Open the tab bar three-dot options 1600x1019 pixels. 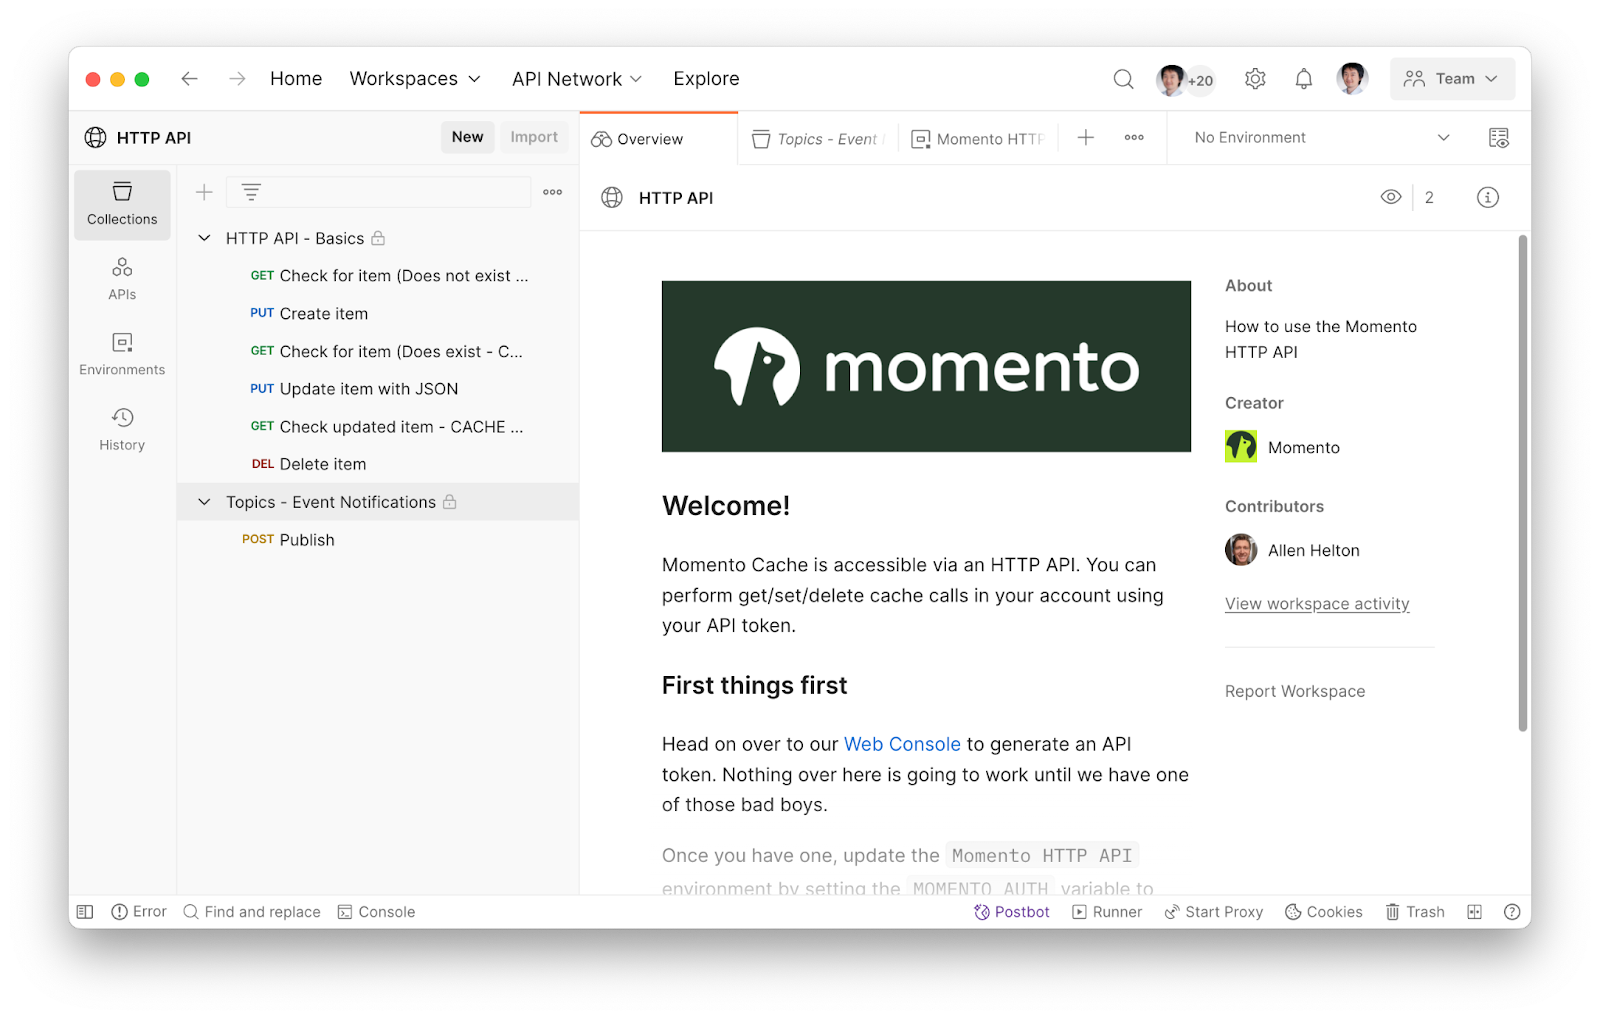1134,138
